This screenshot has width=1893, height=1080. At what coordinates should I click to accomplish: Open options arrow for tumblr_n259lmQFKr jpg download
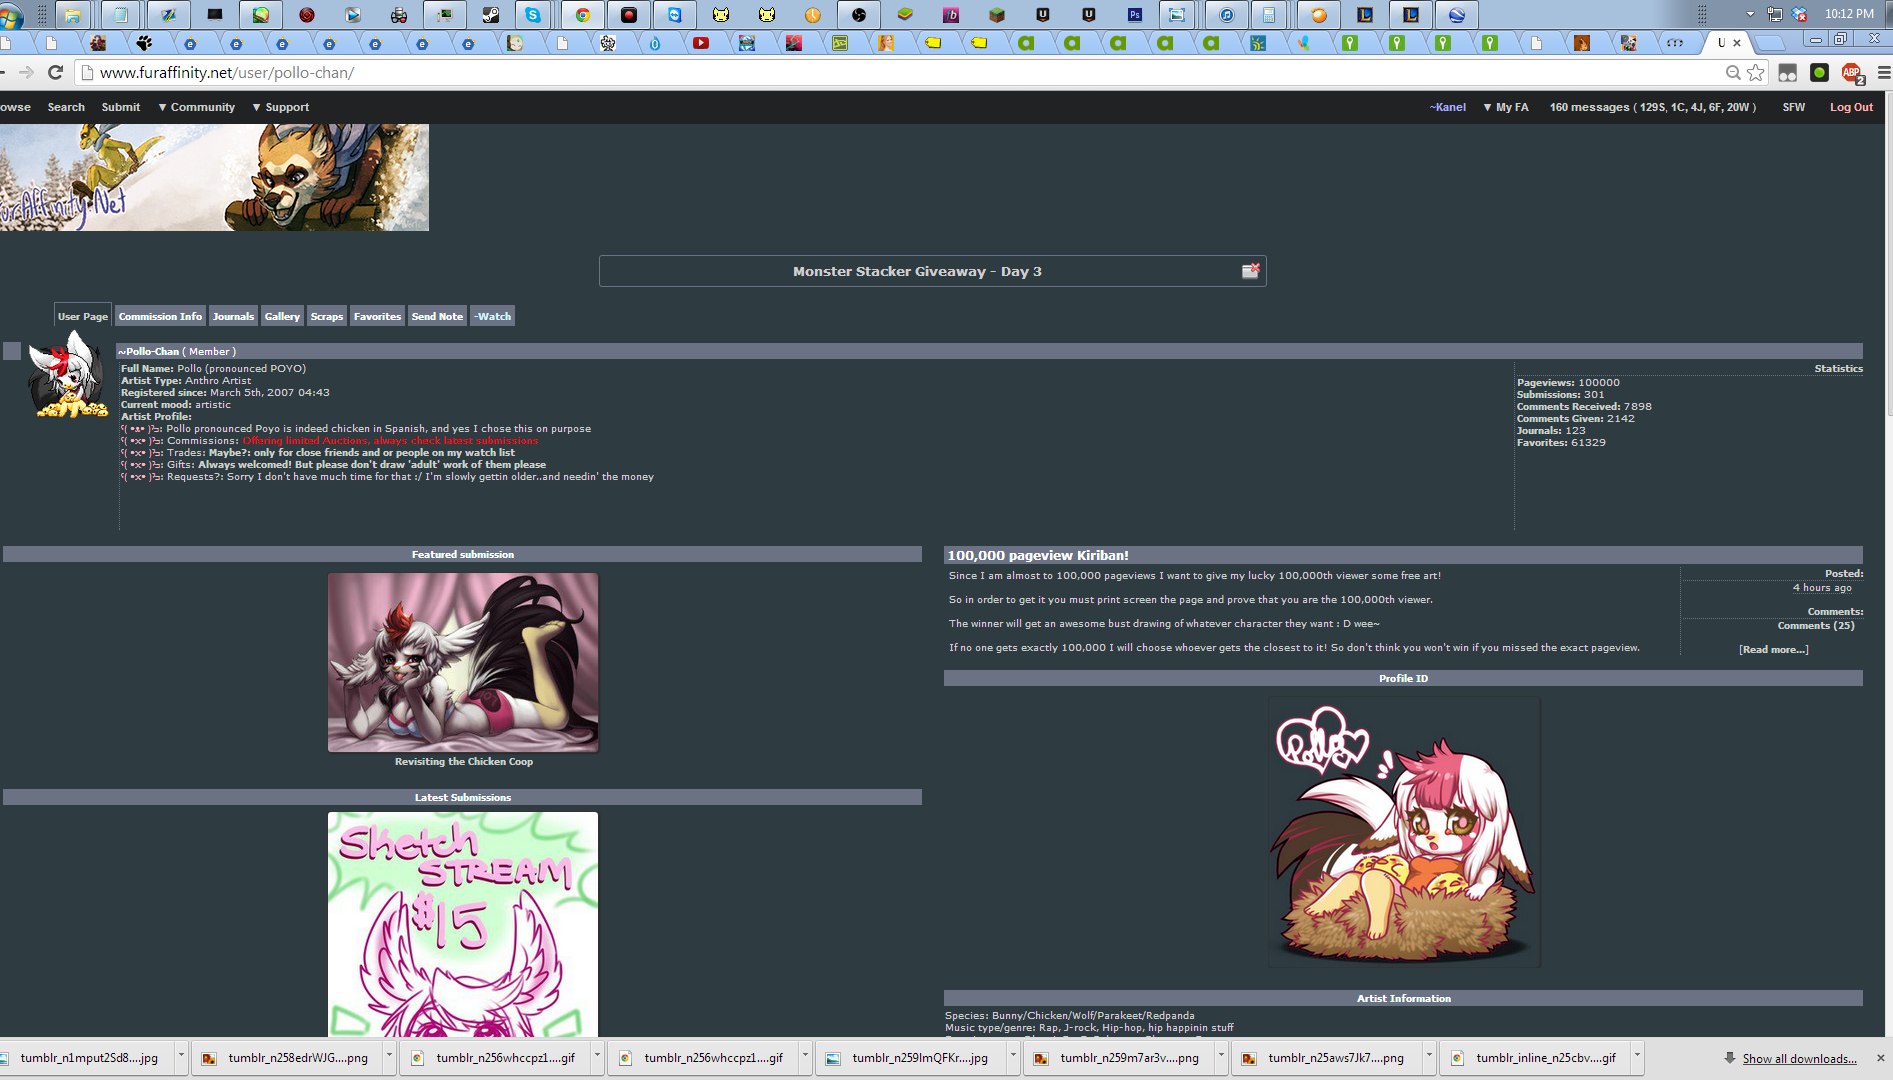coord(1013,1056)
